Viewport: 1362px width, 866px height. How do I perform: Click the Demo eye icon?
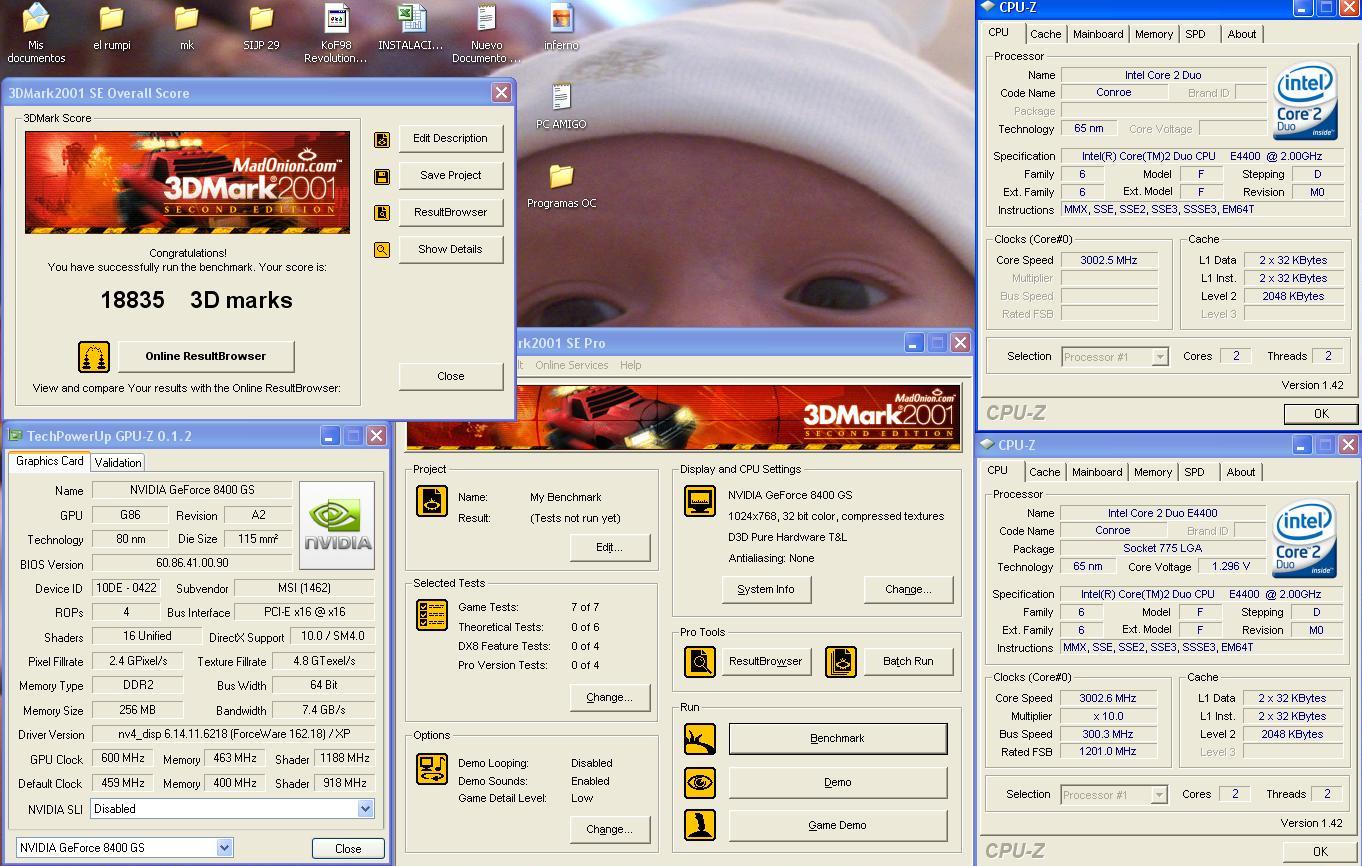point(700,782)
